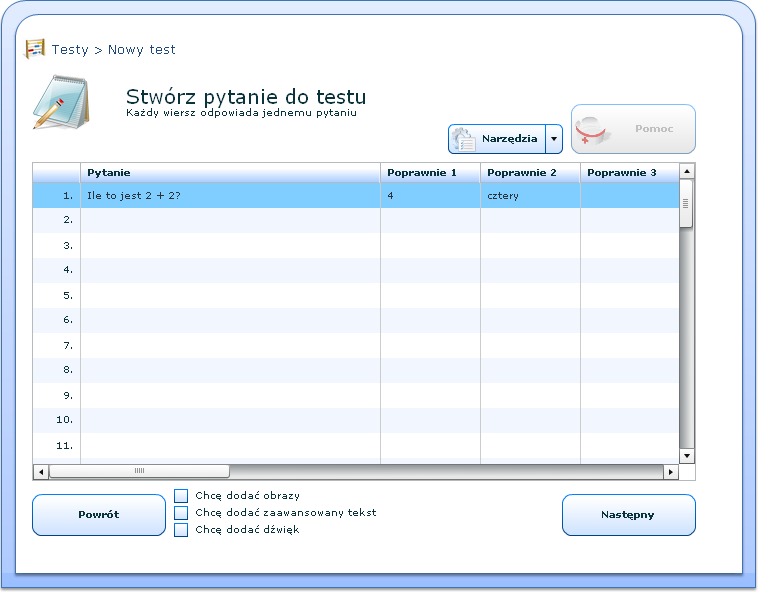Click the vertical scrollbar down arrow
Image resolution: width=758 pixels, height=592 pixels.
(687, 456)
